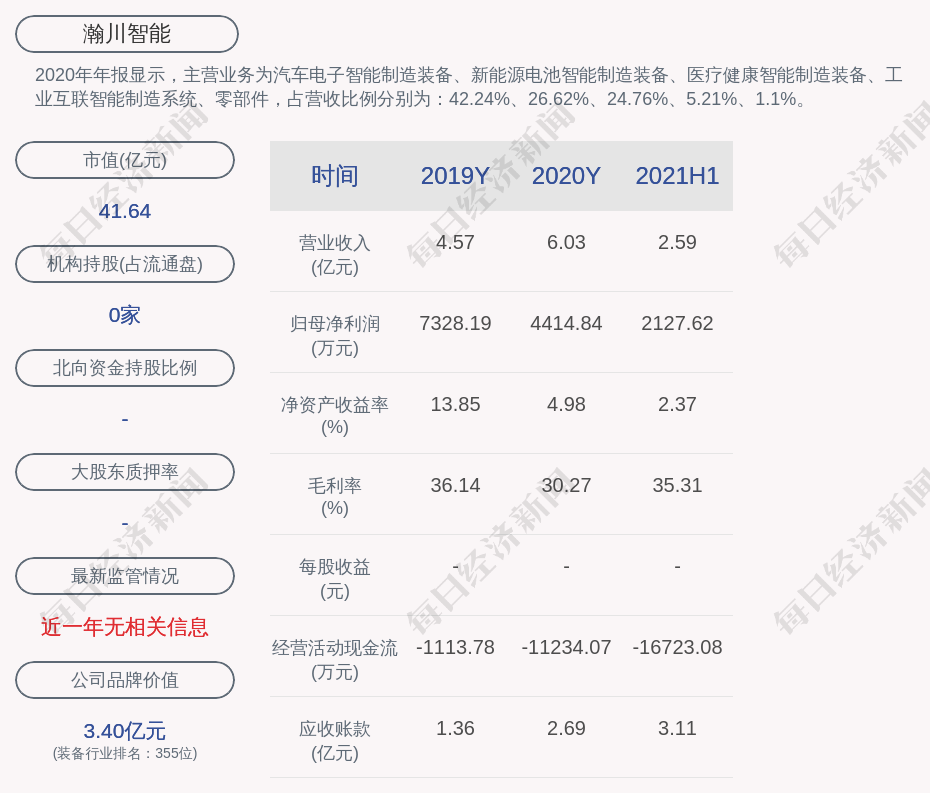
Task: Open the 最新监管情况 label
Action: (125, 576)
